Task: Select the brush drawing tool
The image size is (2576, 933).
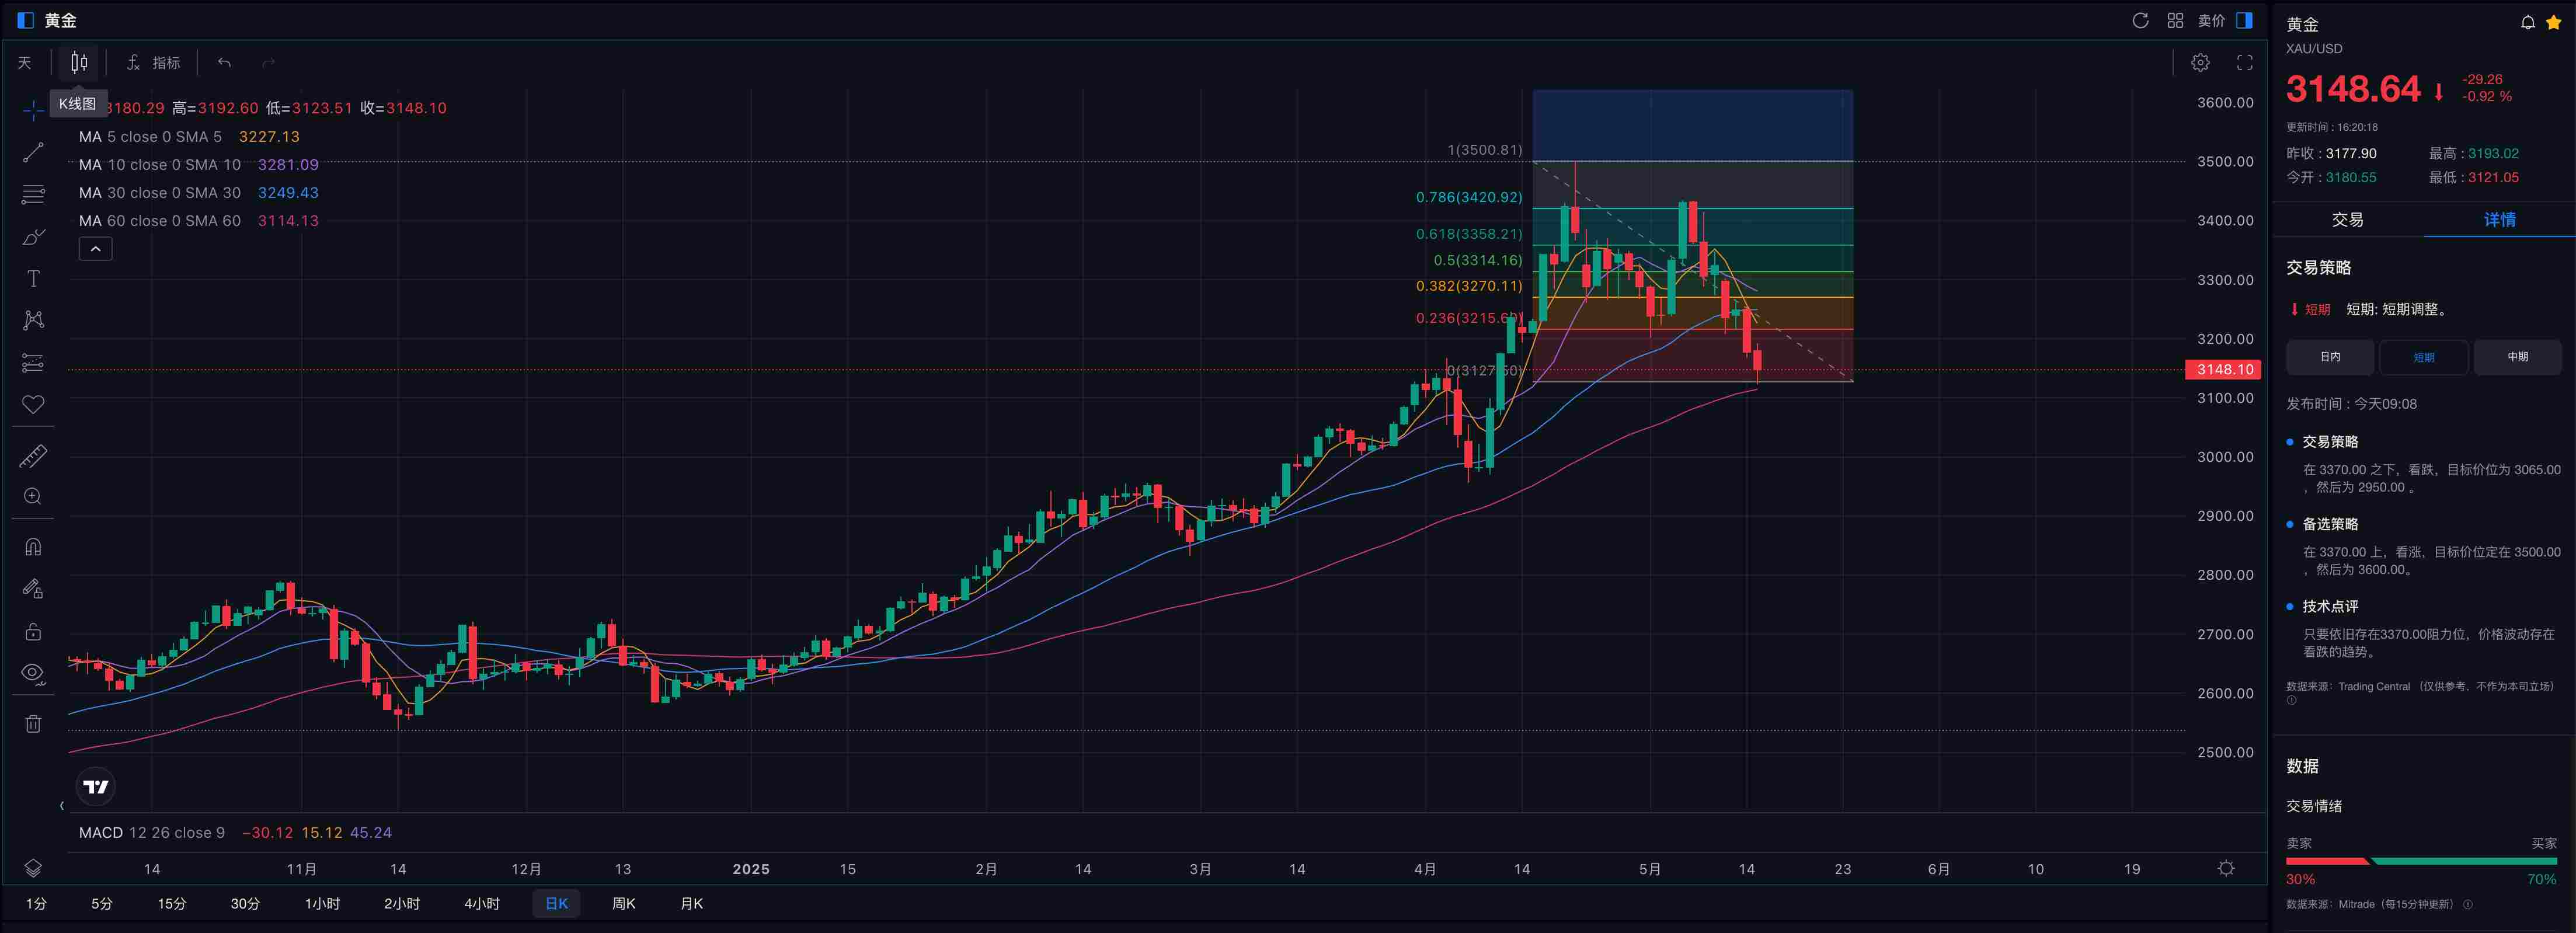Action: [33, 237]
